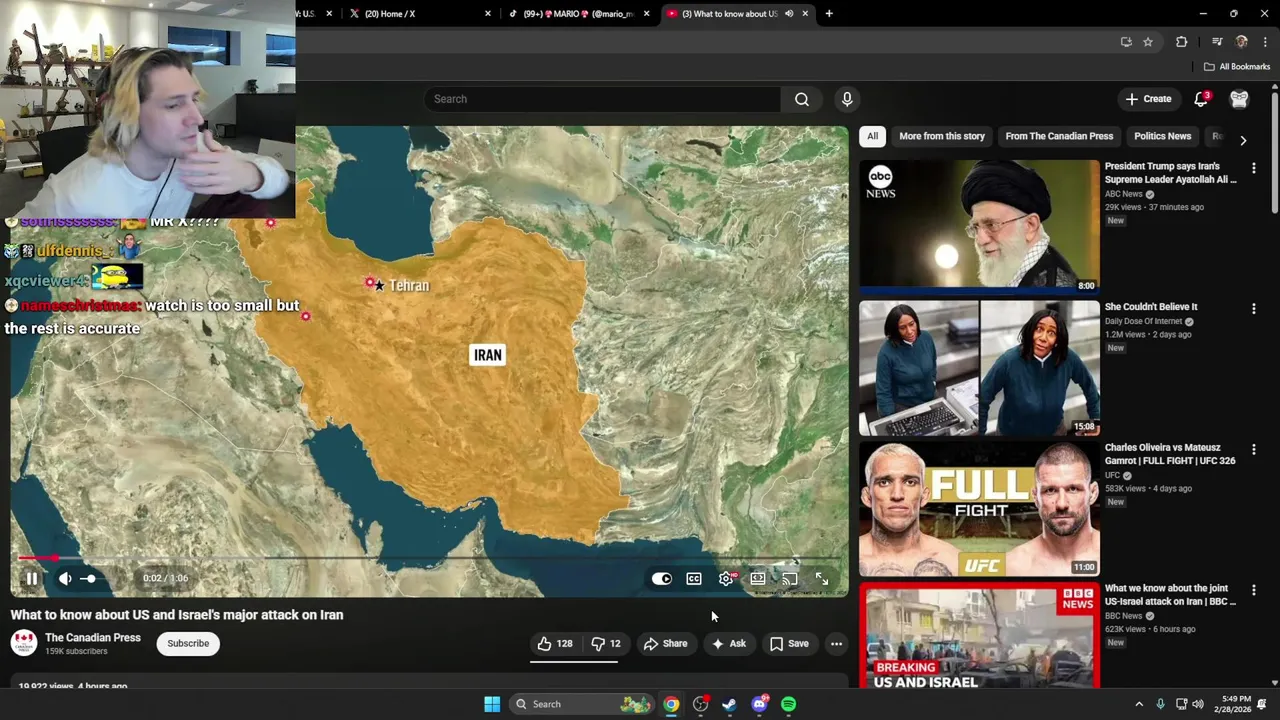Select Politics News chip
1280x720 pixels.
tap(1163, 136)
